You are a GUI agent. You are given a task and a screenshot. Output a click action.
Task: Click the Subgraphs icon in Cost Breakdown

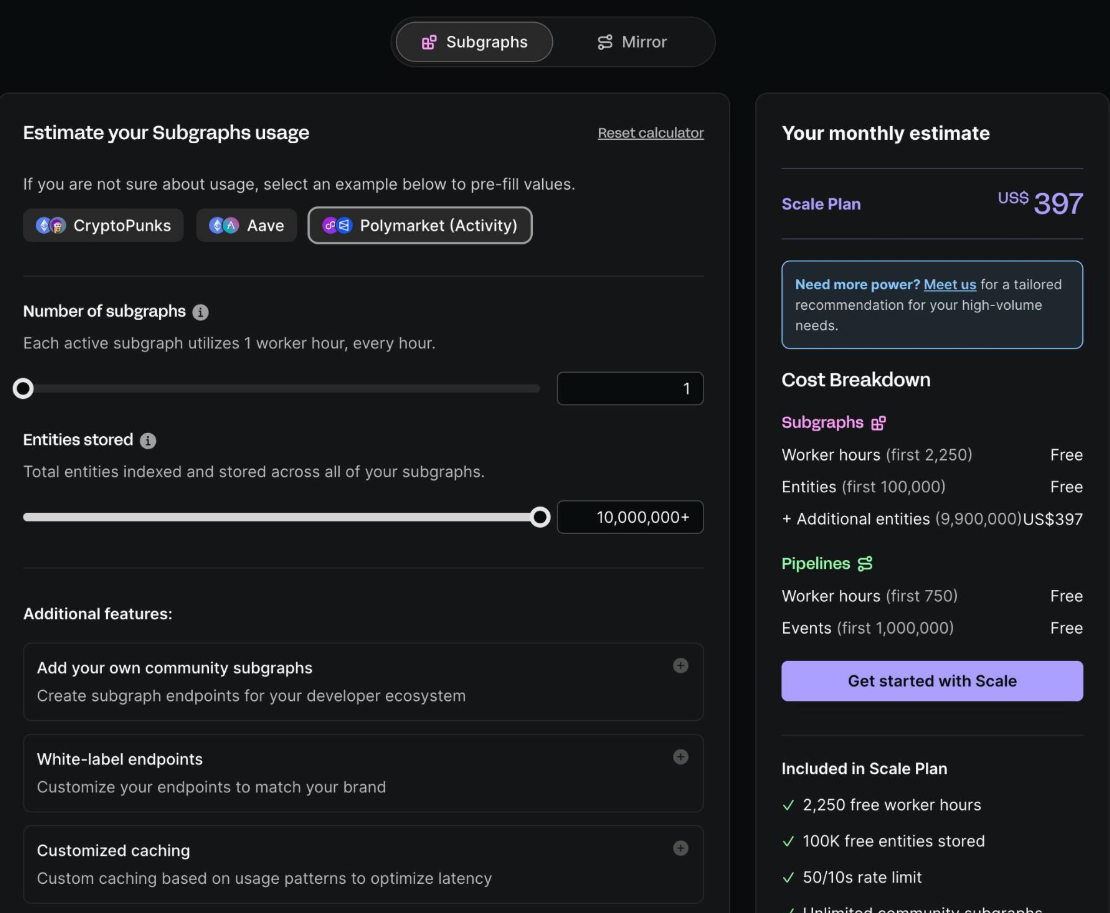click(x=879, y=423)
